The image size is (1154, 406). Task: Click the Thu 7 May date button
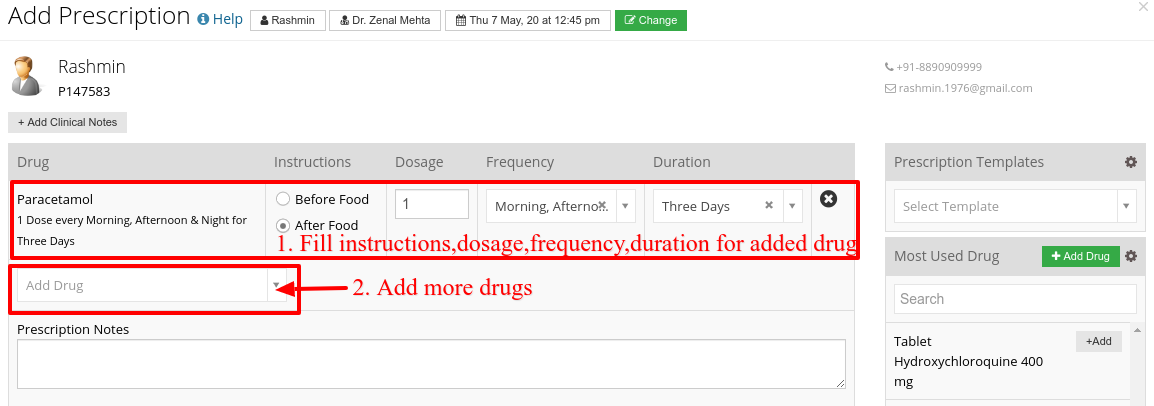pos(528,21)
